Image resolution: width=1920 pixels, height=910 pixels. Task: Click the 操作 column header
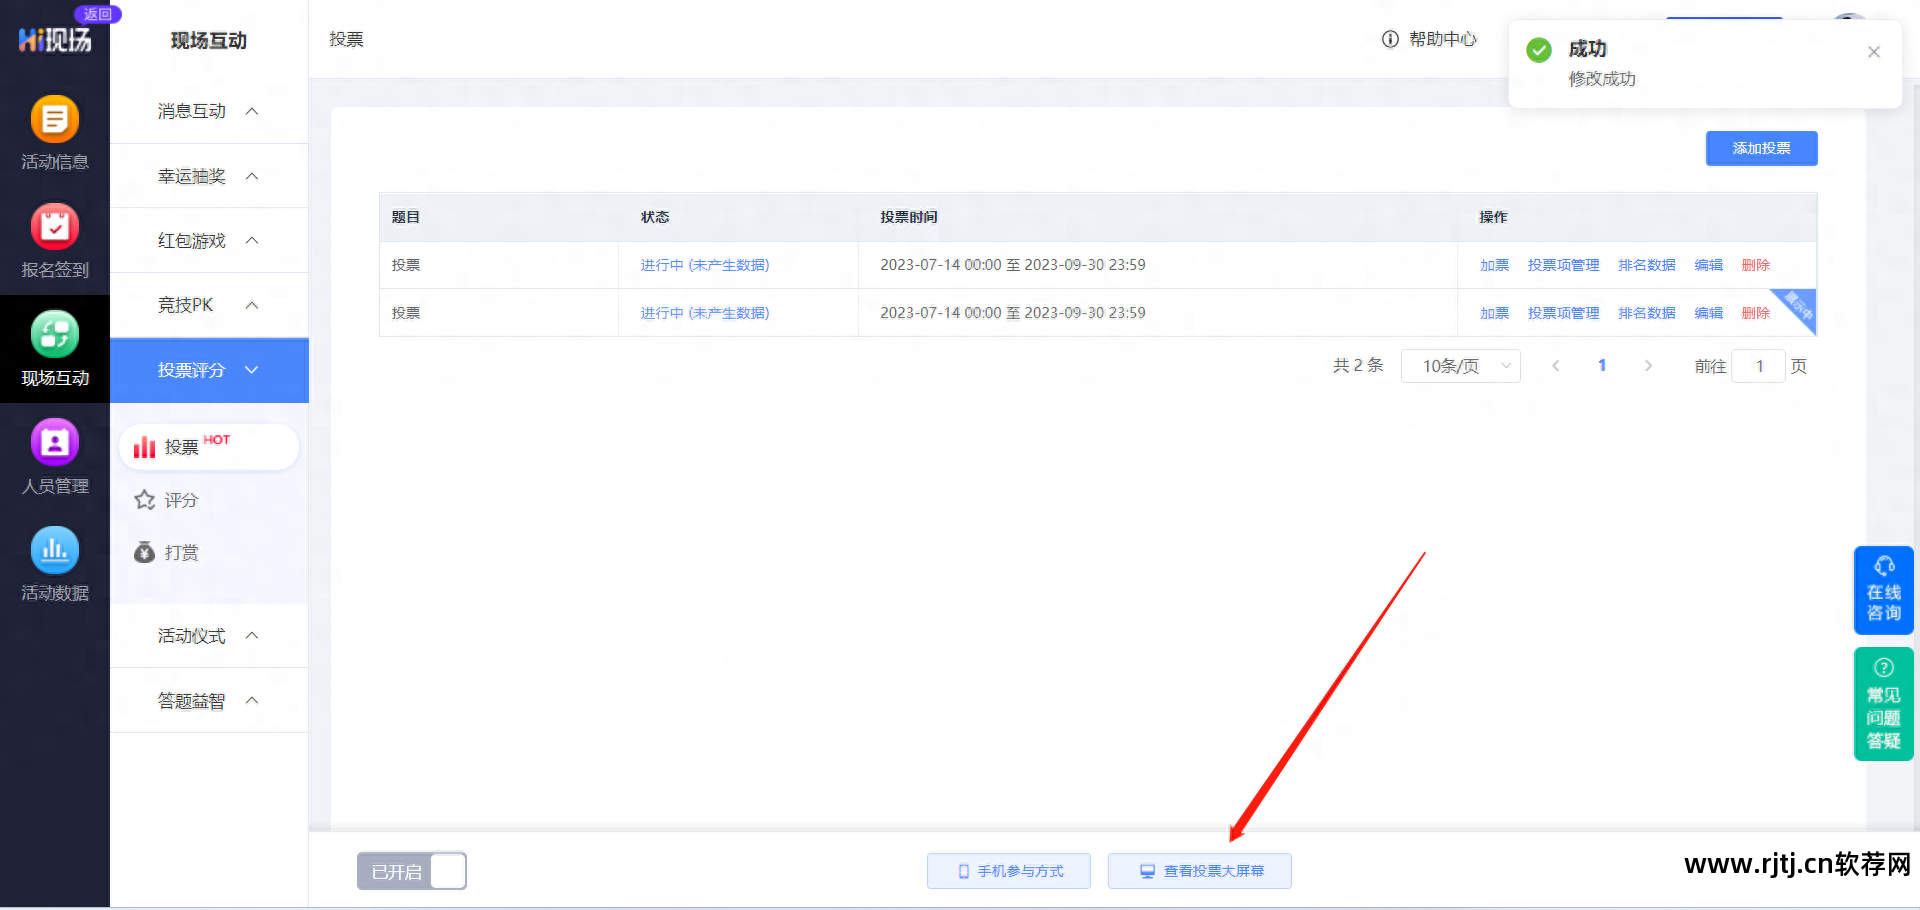[x=1494, y=217]
